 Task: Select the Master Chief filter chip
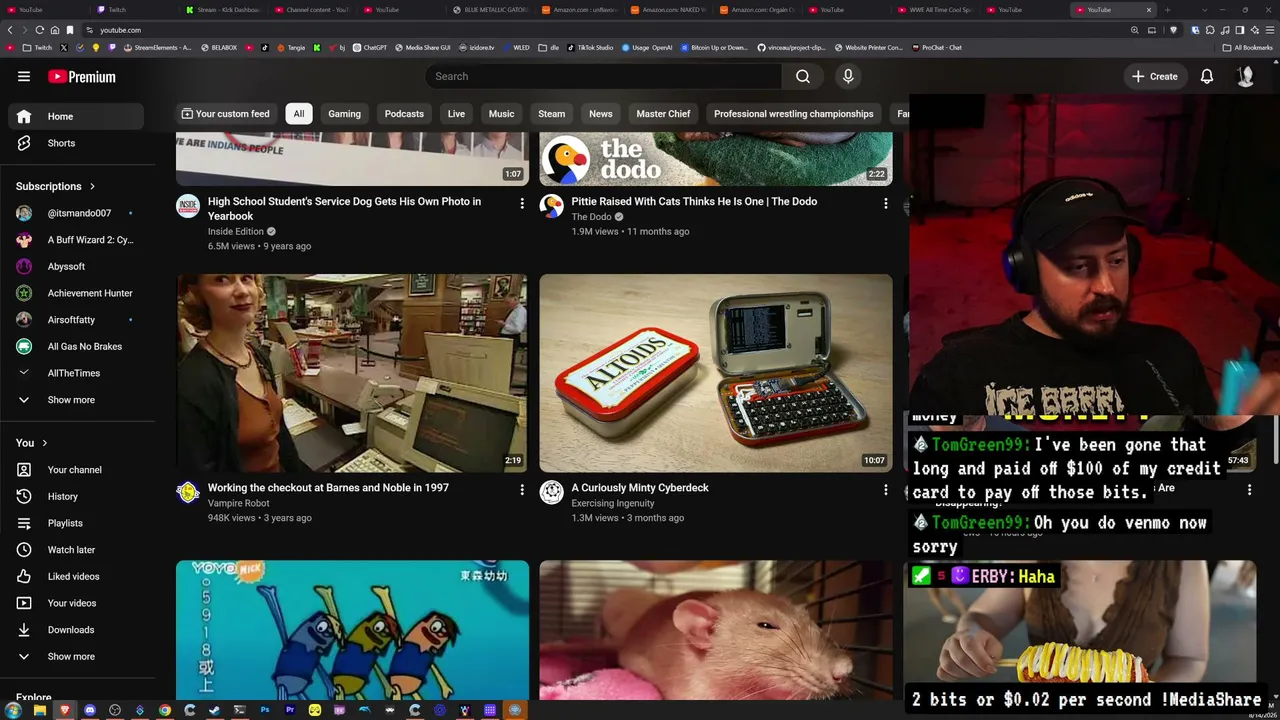[664, 114]
